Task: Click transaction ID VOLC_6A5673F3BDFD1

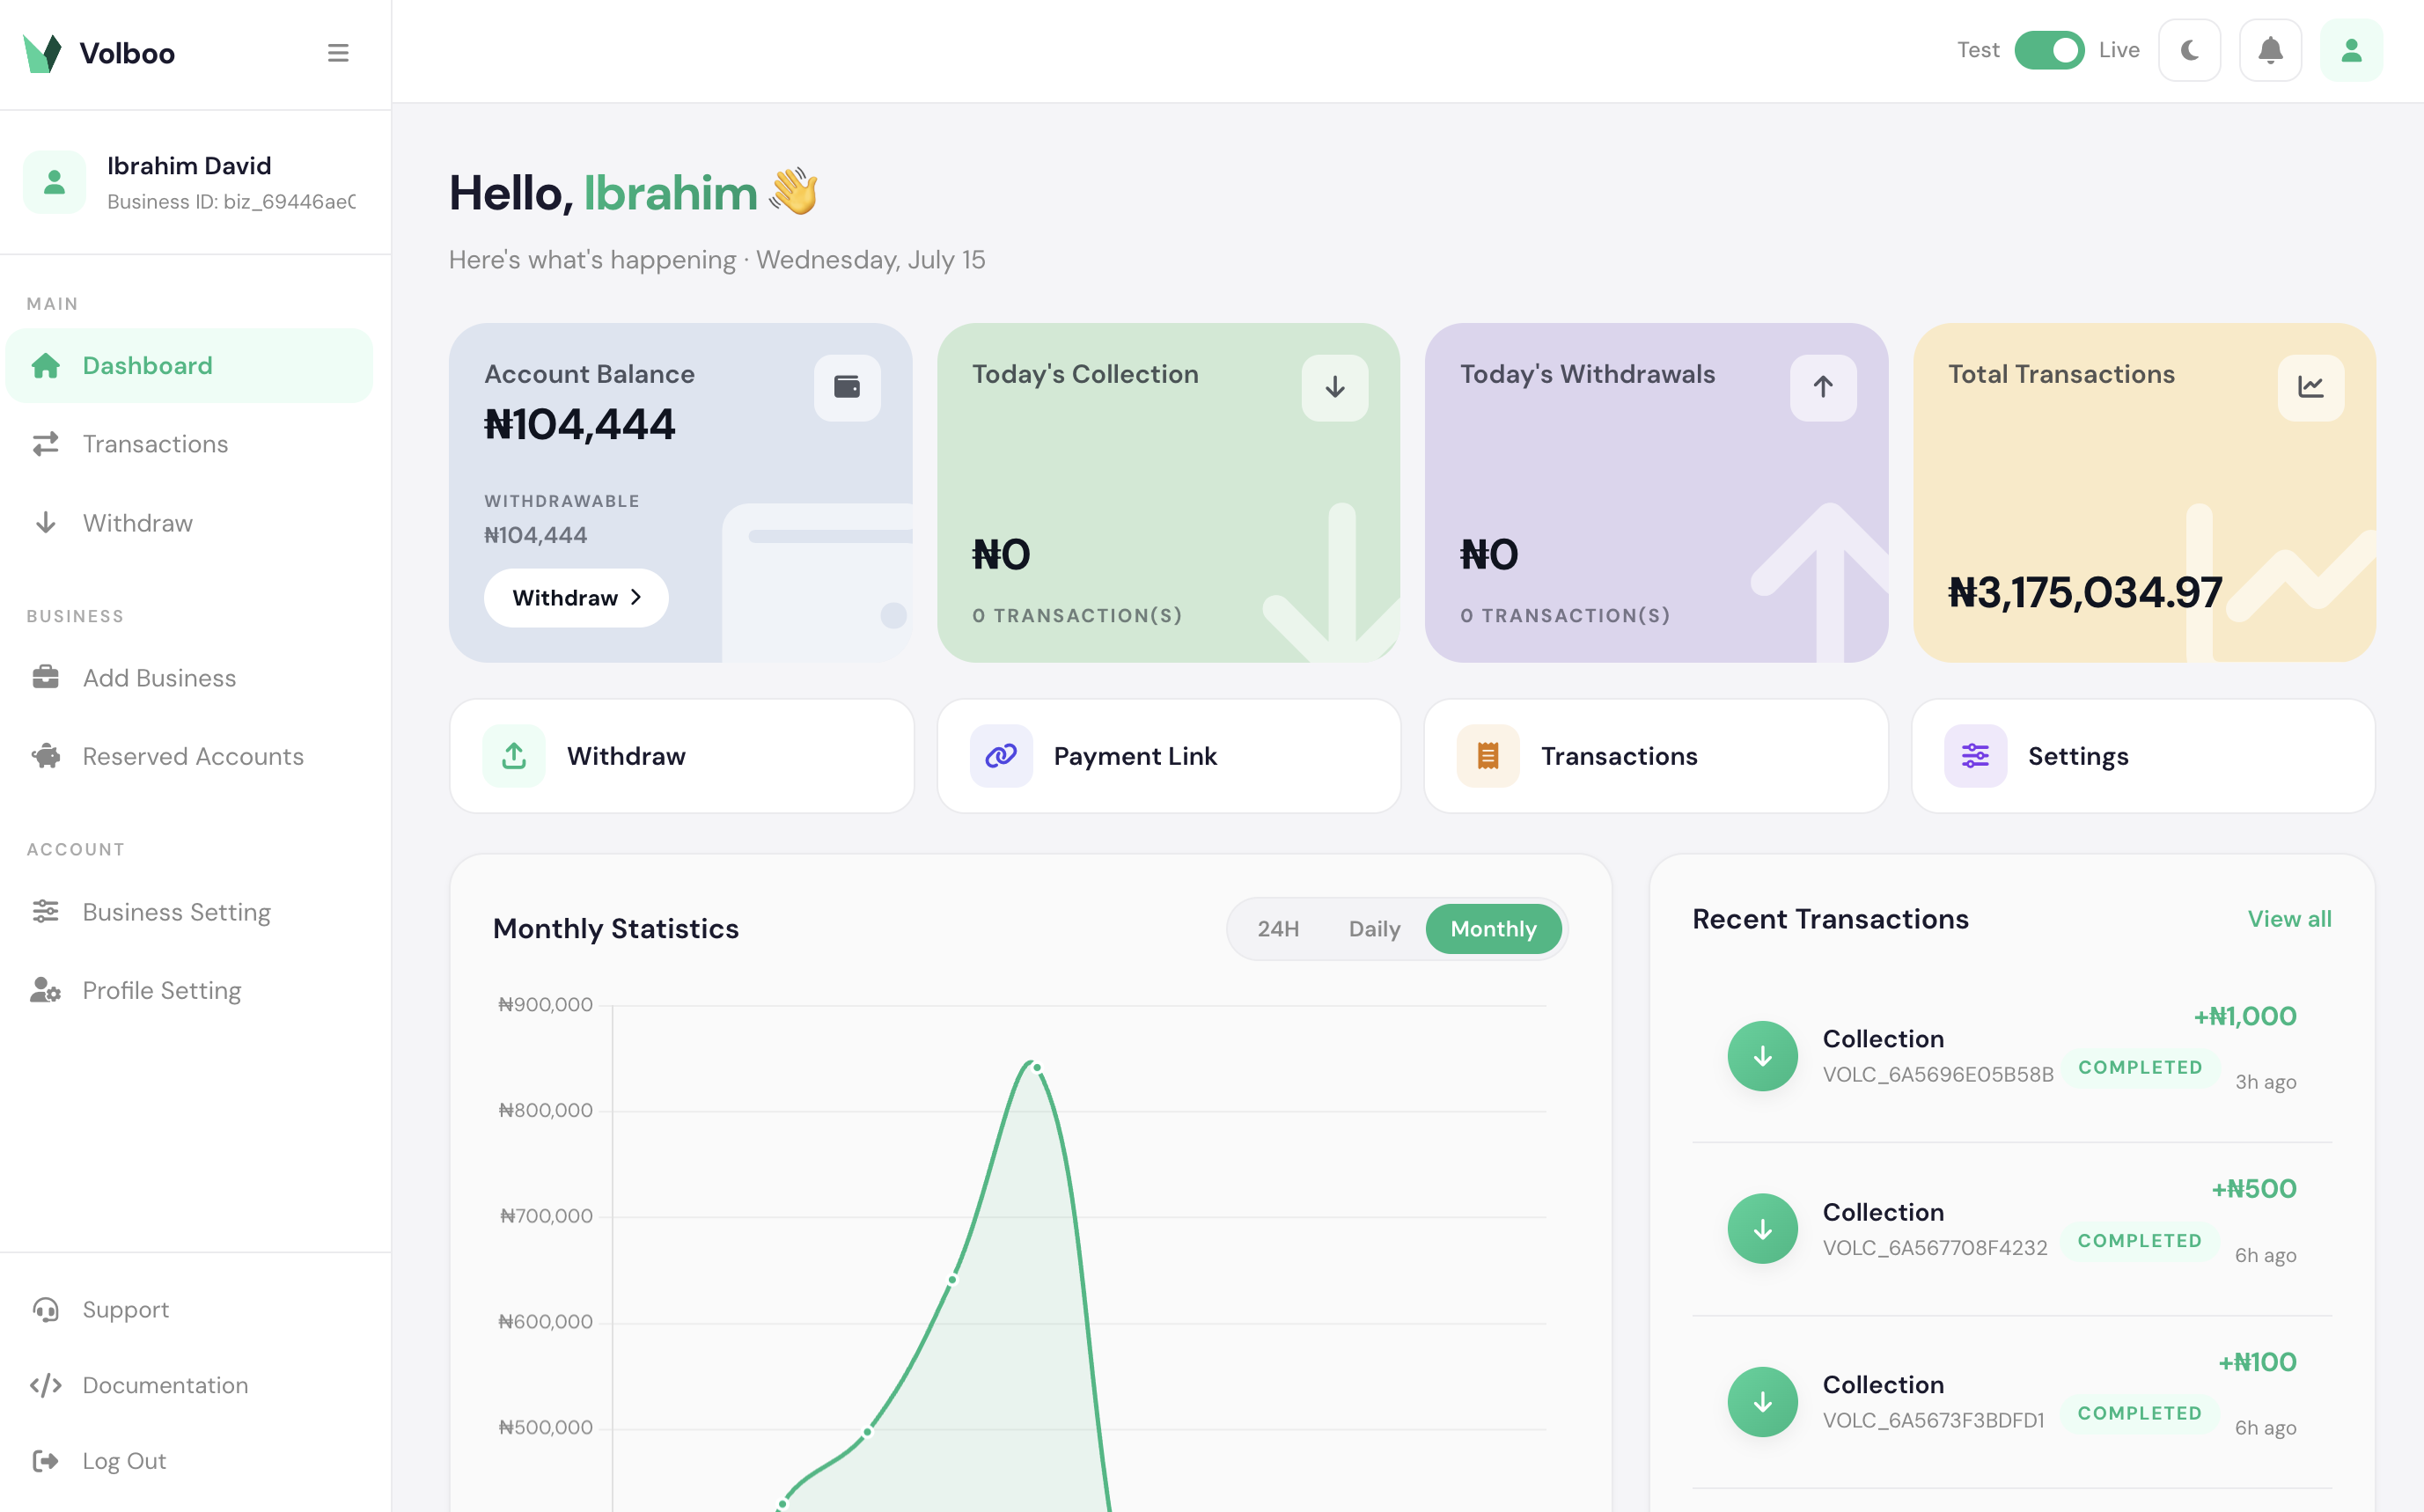Action: click(x=1933, y=1421)
